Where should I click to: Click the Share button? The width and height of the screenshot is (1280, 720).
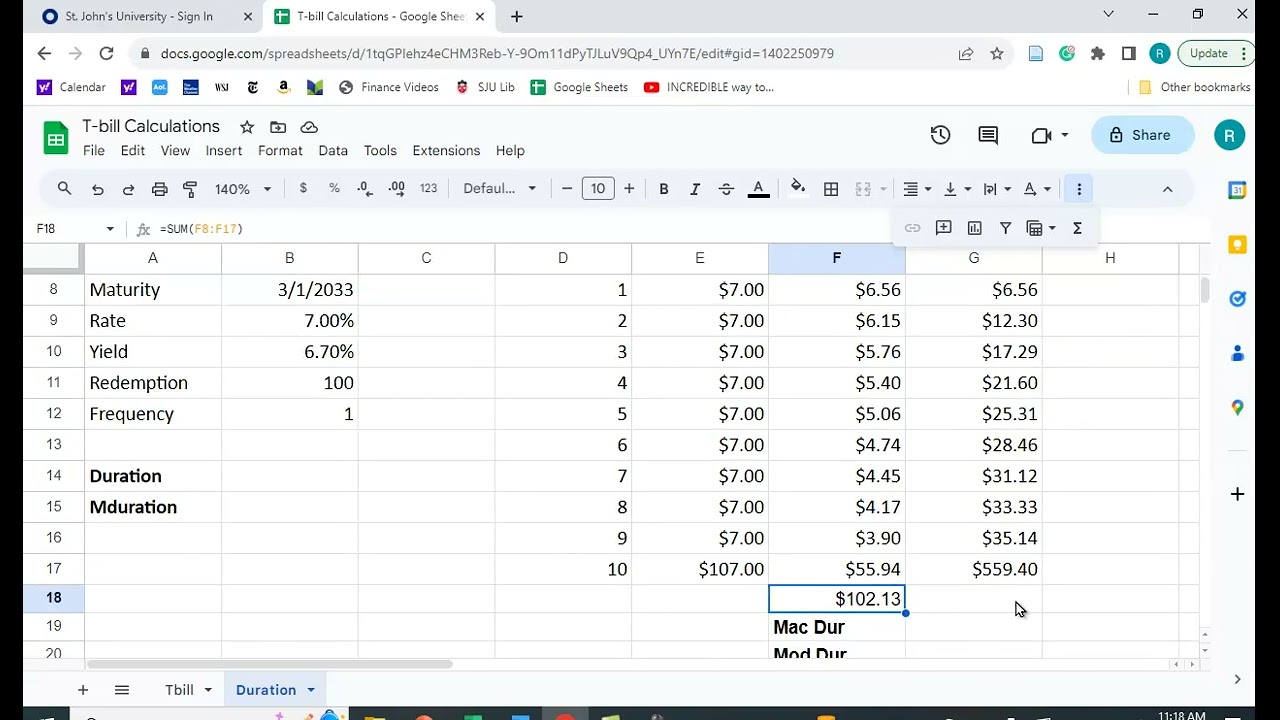[1143, 135]
